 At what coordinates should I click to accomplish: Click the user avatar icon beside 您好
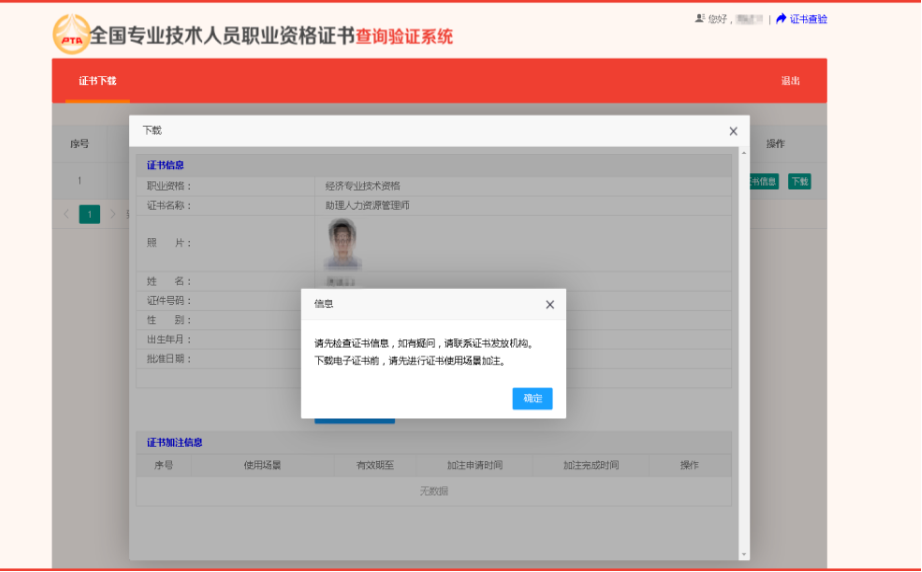click(700, 18)
